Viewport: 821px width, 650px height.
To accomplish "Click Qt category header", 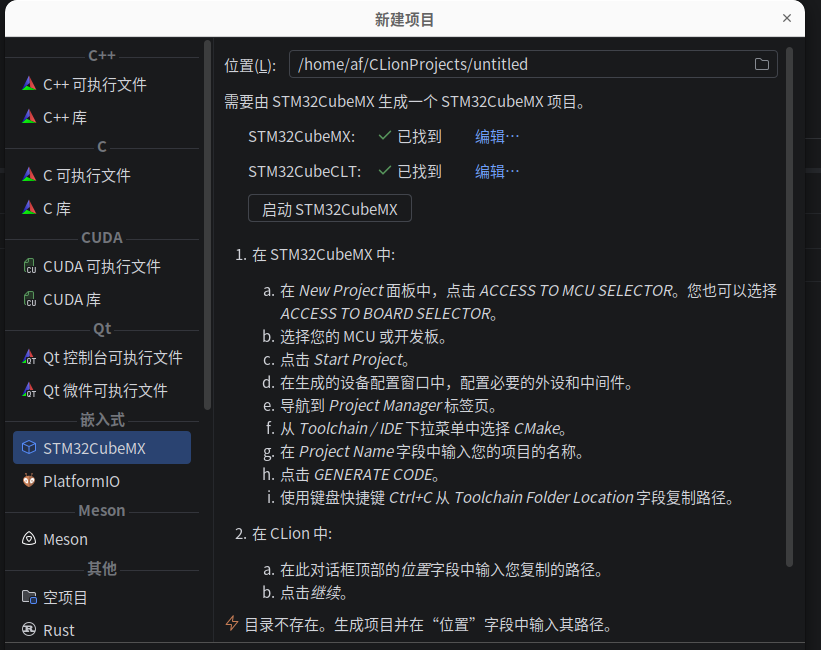I will click(x=102, y=329).
